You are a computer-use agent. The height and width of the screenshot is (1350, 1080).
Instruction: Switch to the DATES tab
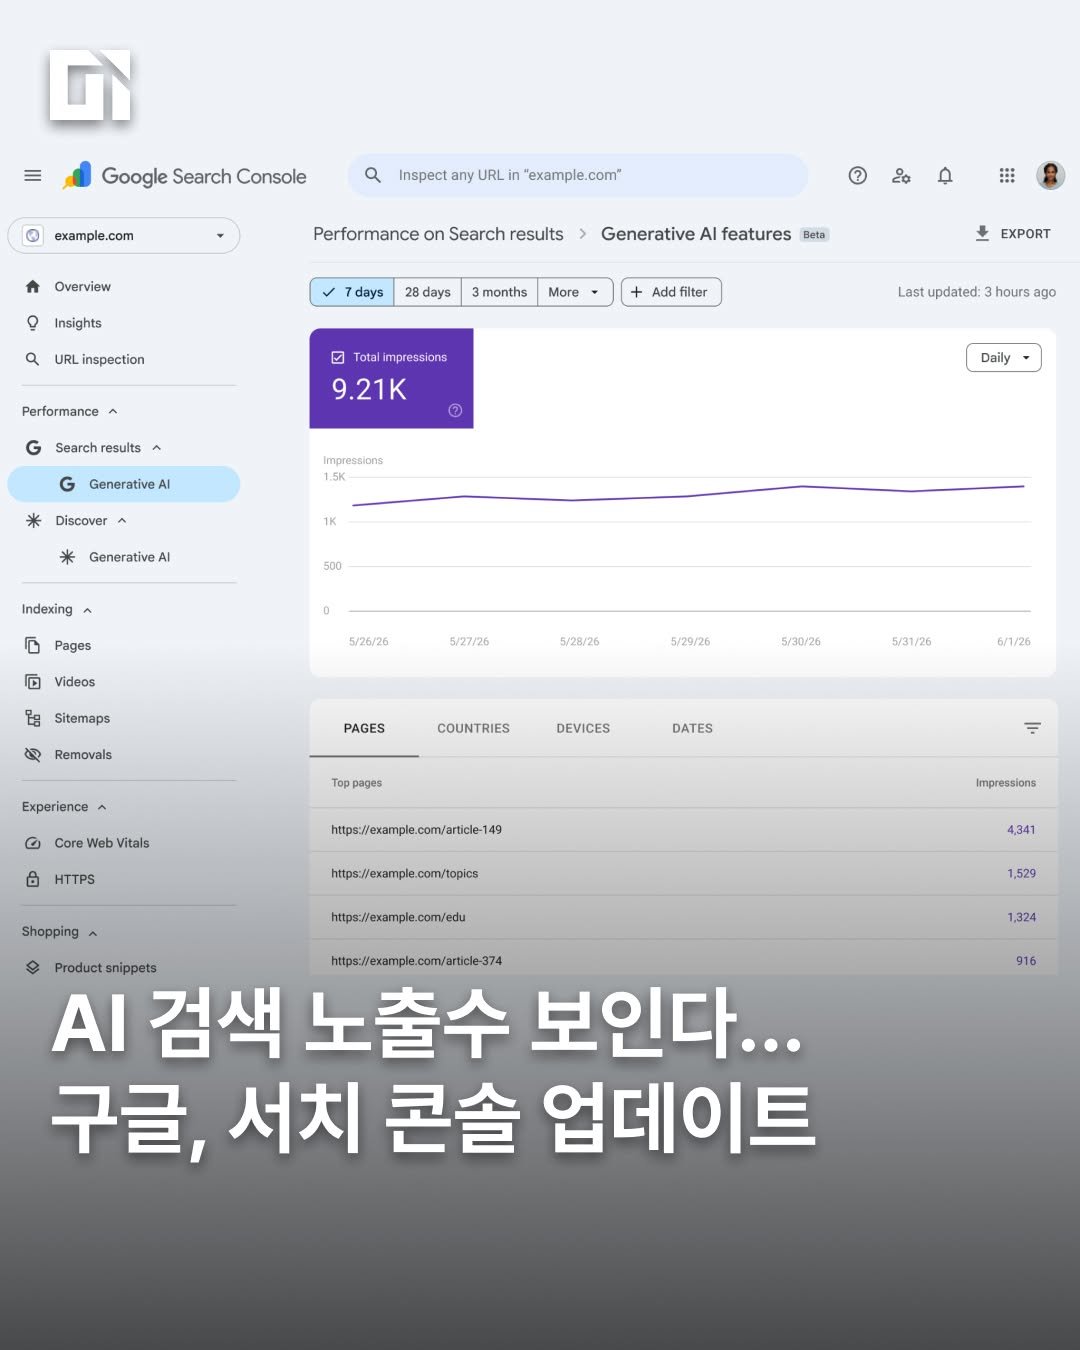pyautogui.click(x=692, y=728)
